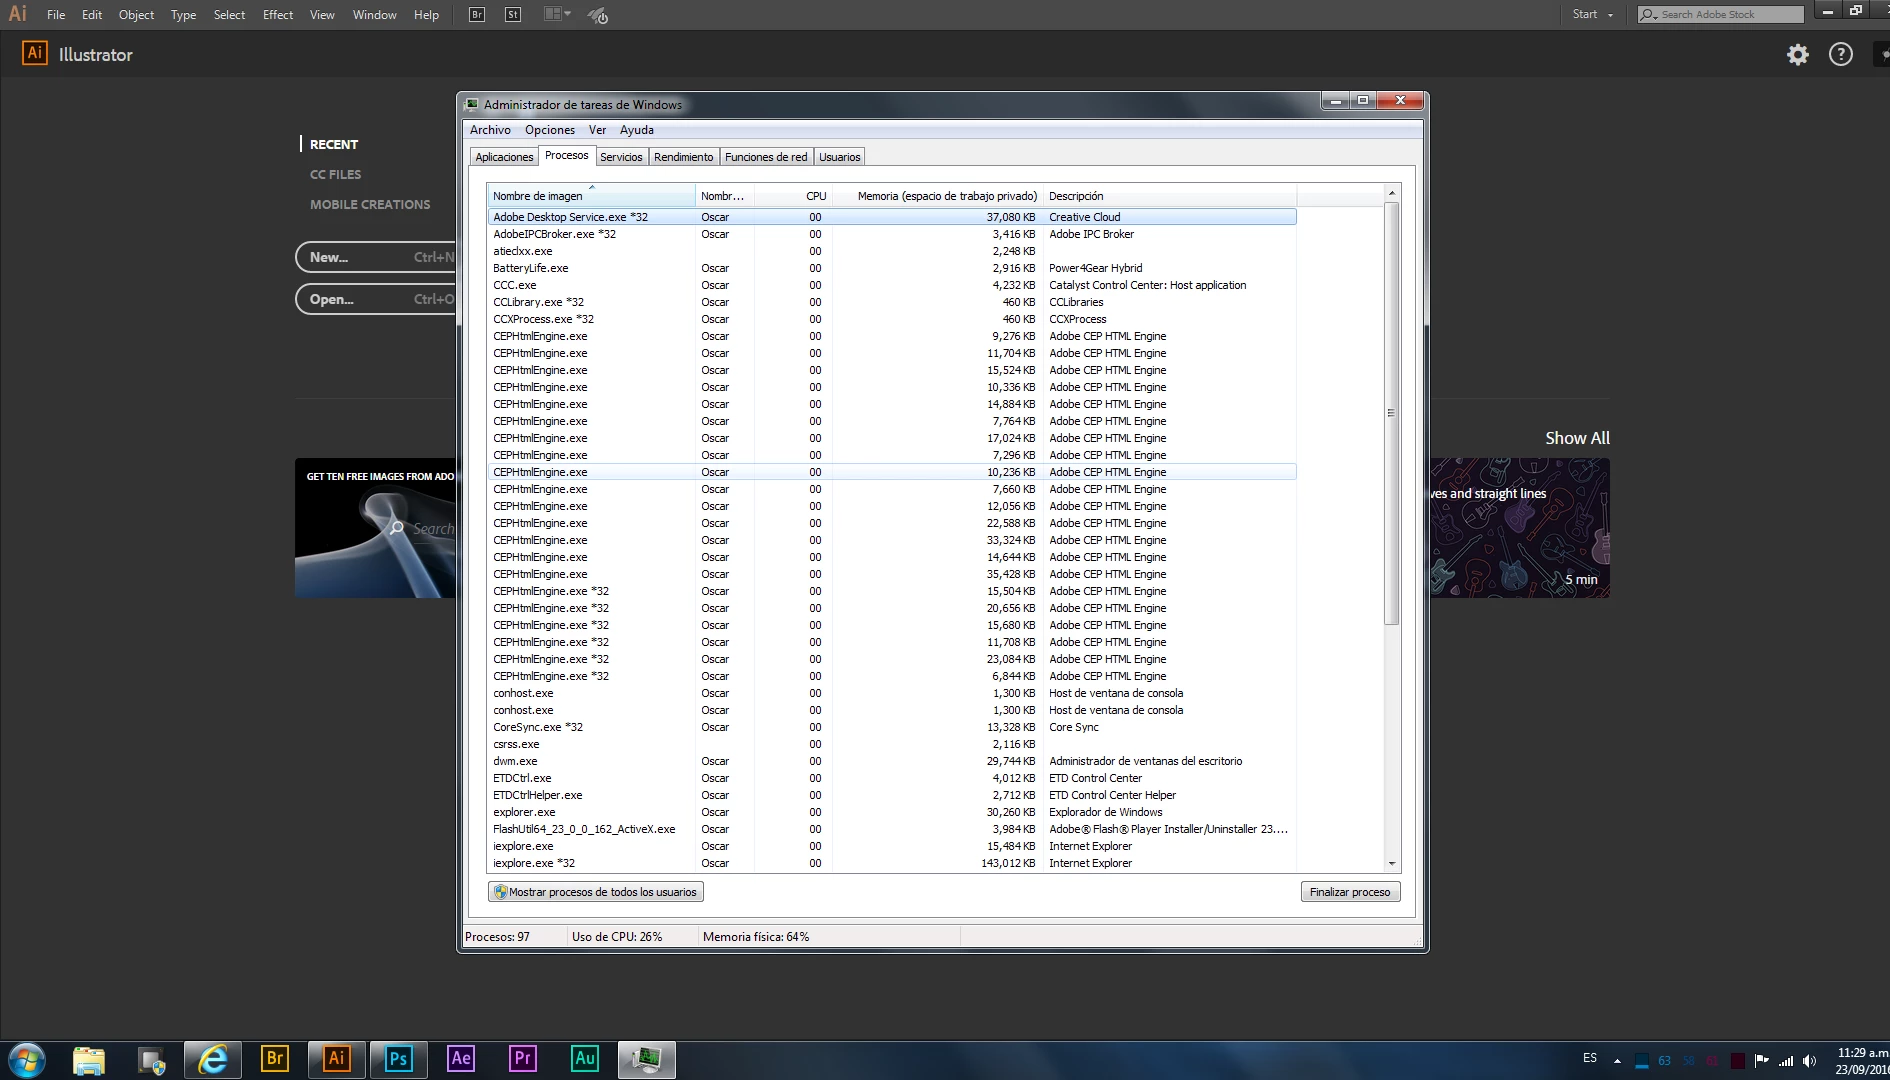Click Mostrar procesos de todos los usuarios
The image size is (1890, 1080).
[x=596, y=892]
